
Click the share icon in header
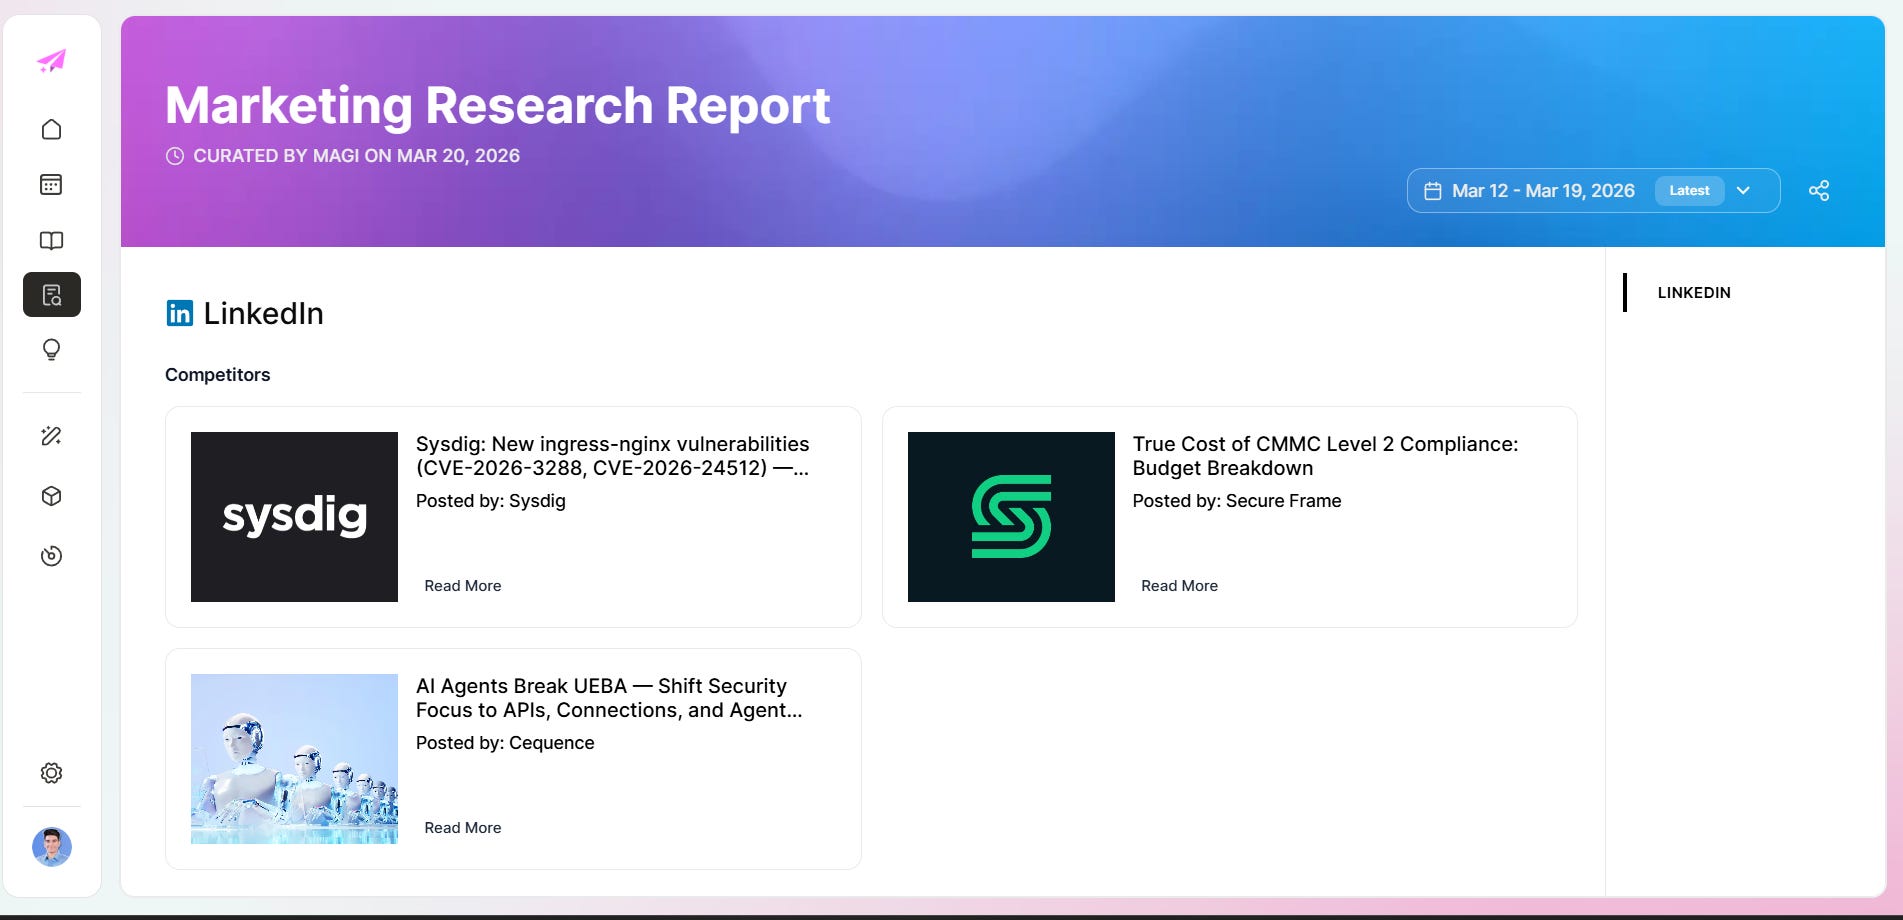pos(1819,190)
